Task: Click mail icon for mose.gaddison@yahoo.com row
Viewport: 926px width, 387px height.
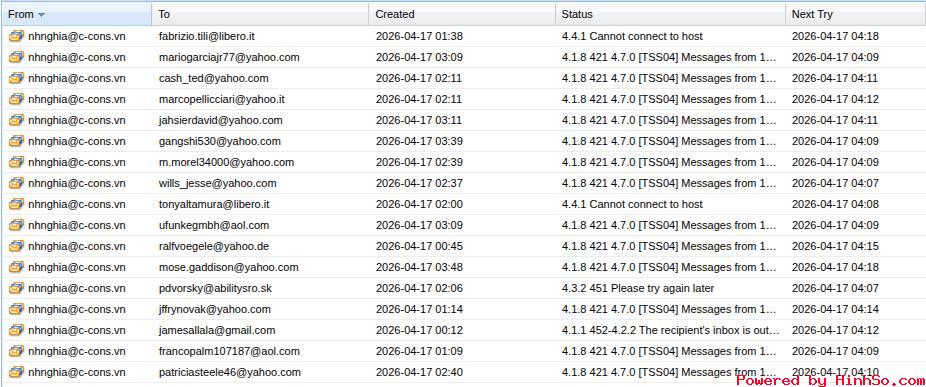Action: point(17,267)
